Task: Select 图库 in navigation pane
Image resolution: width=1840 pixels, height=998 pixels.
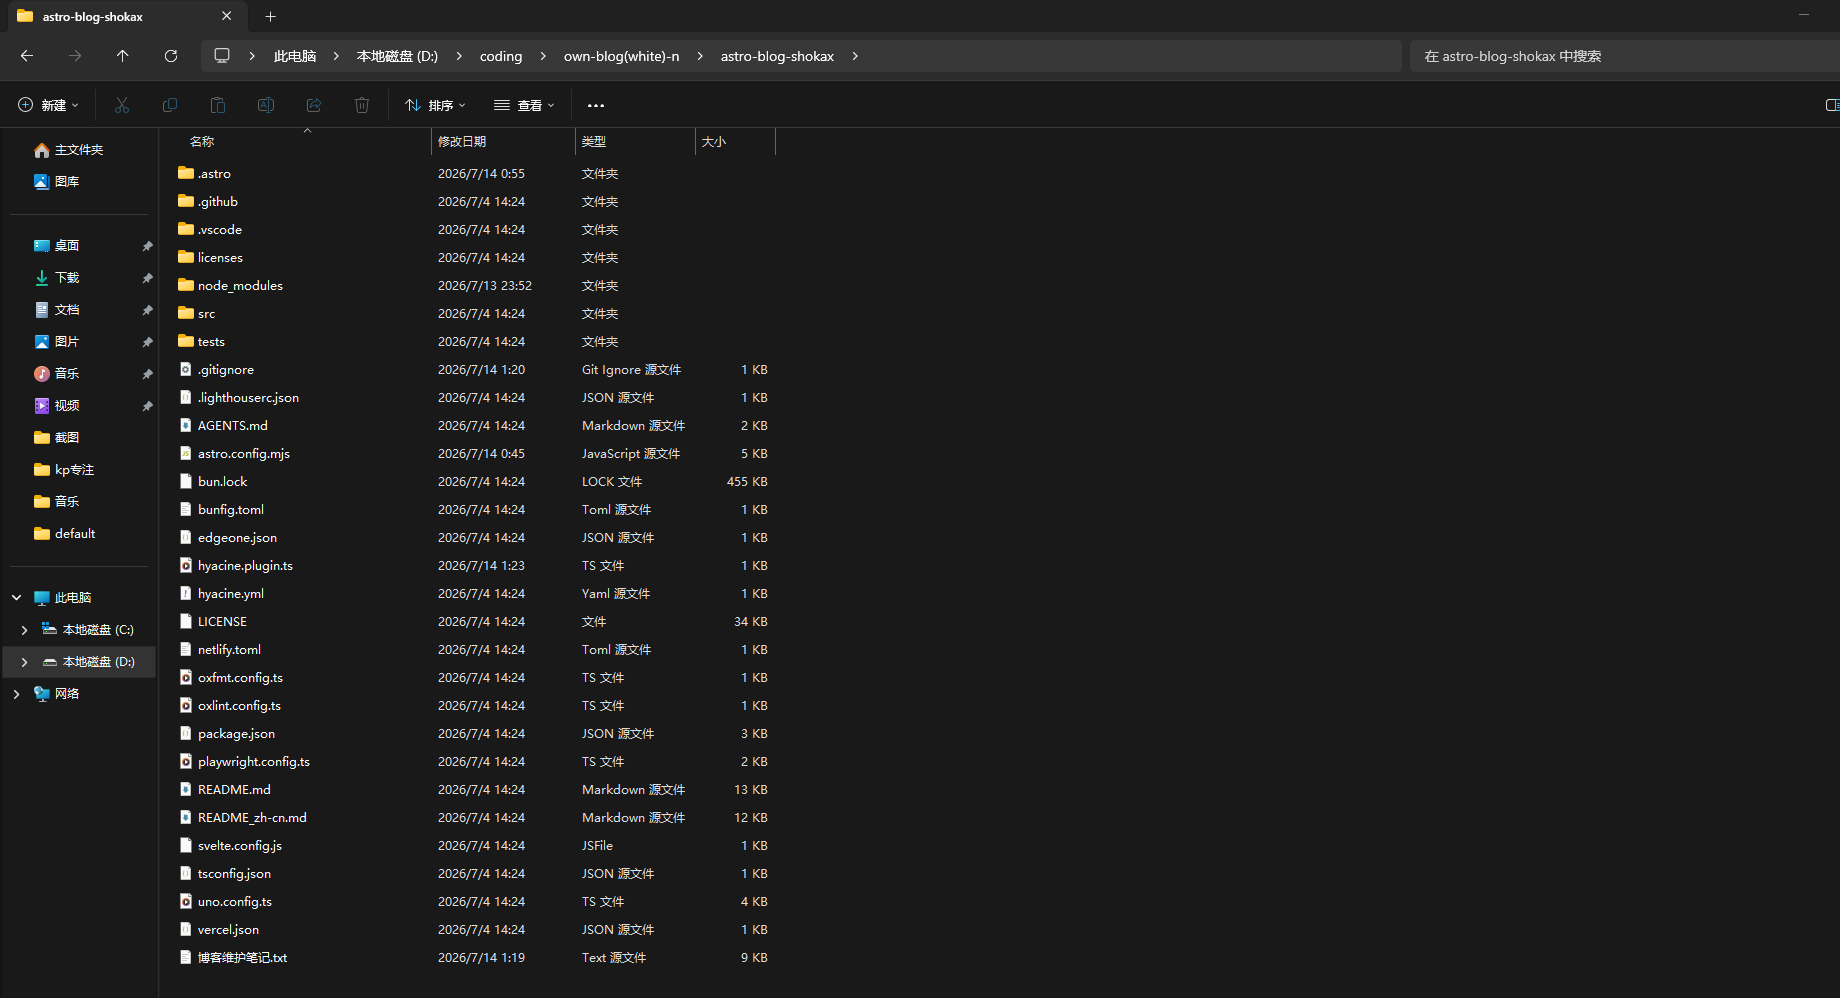Action: click(x=57, y=182)
